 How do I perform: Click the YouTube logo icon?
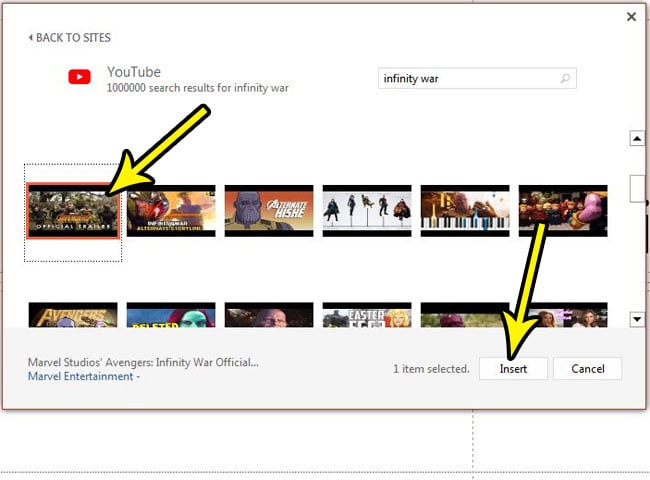[80, 77]
